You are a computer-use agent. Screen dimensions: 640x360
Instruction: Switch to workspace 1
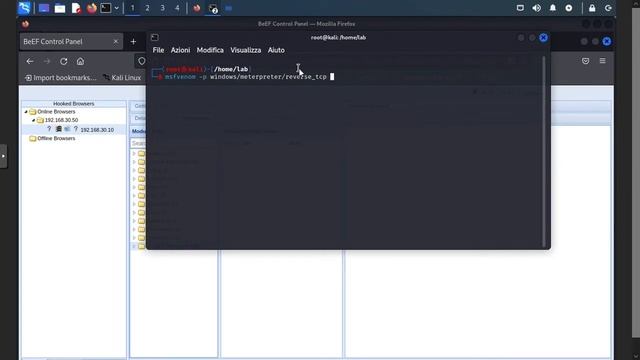click(132, 8)
